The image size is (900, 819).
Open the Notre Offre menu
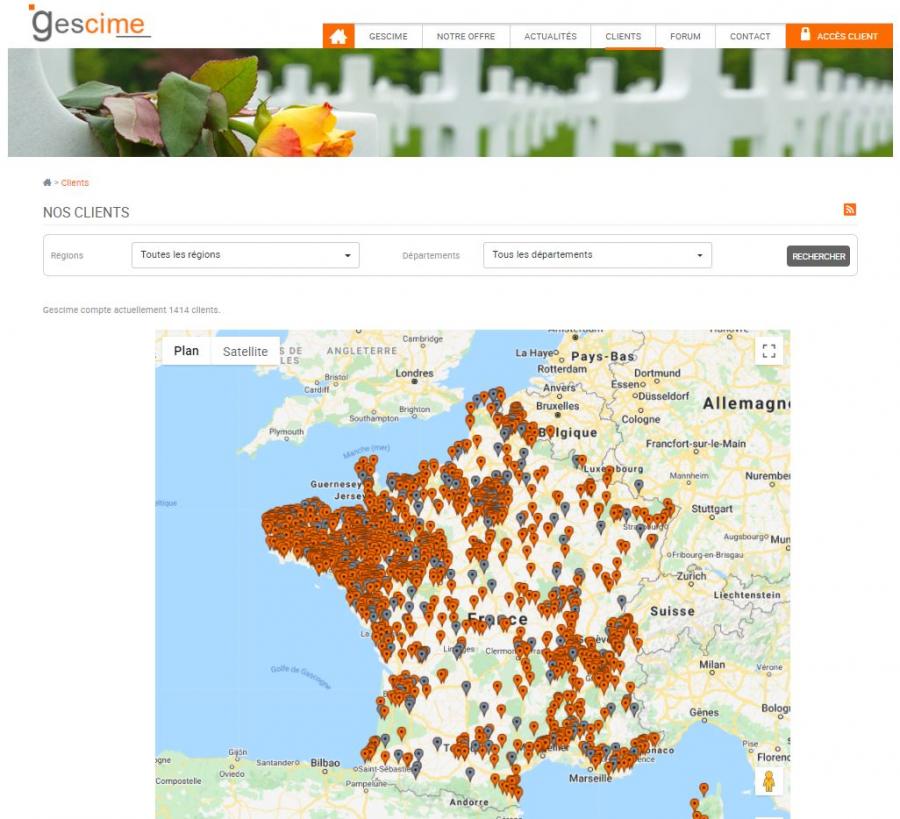click(466, 36)
